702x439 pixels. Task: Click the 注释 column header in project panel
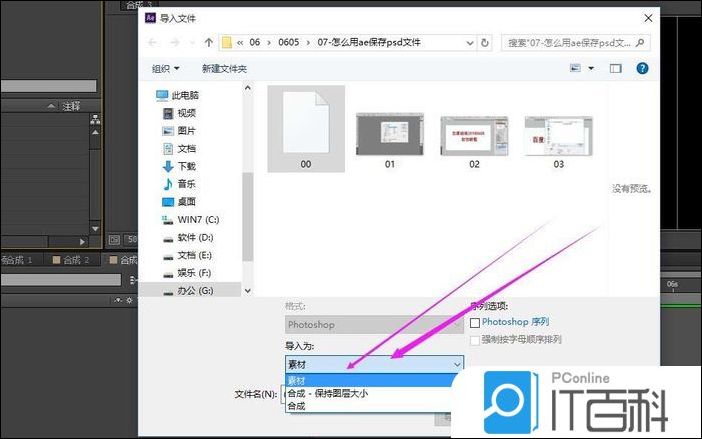71,106
